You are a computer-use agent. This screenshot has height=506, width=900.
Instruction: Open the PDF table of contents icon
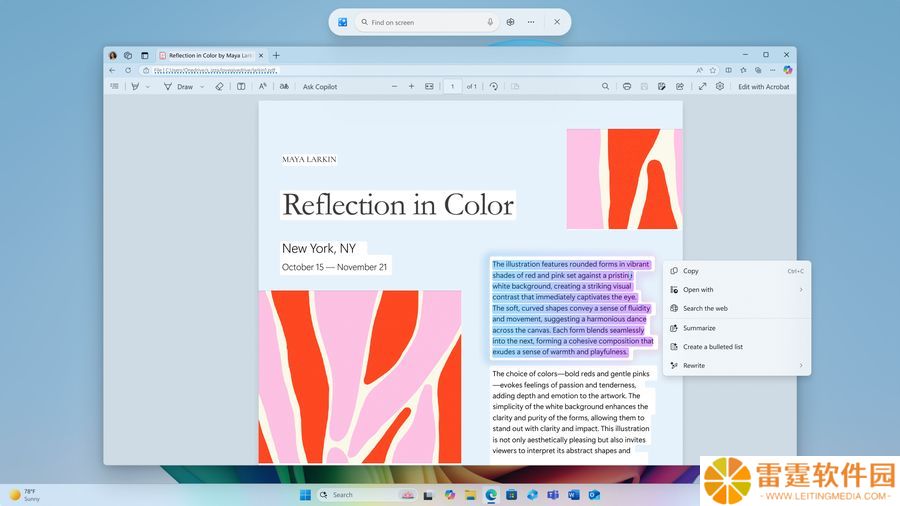[115, 87]
